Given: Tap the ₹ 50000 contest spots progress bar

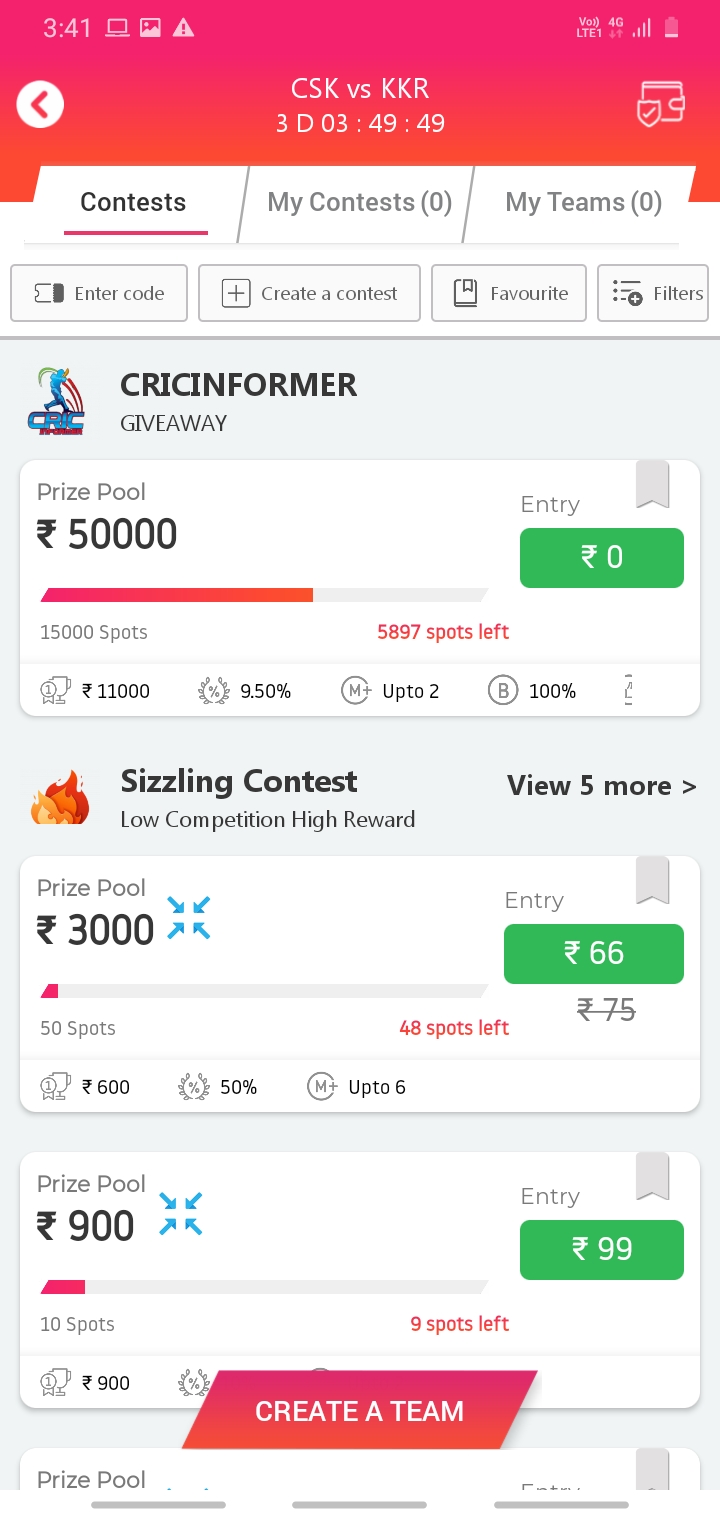Looking at the screenshot, I should [x=264, y=595].
